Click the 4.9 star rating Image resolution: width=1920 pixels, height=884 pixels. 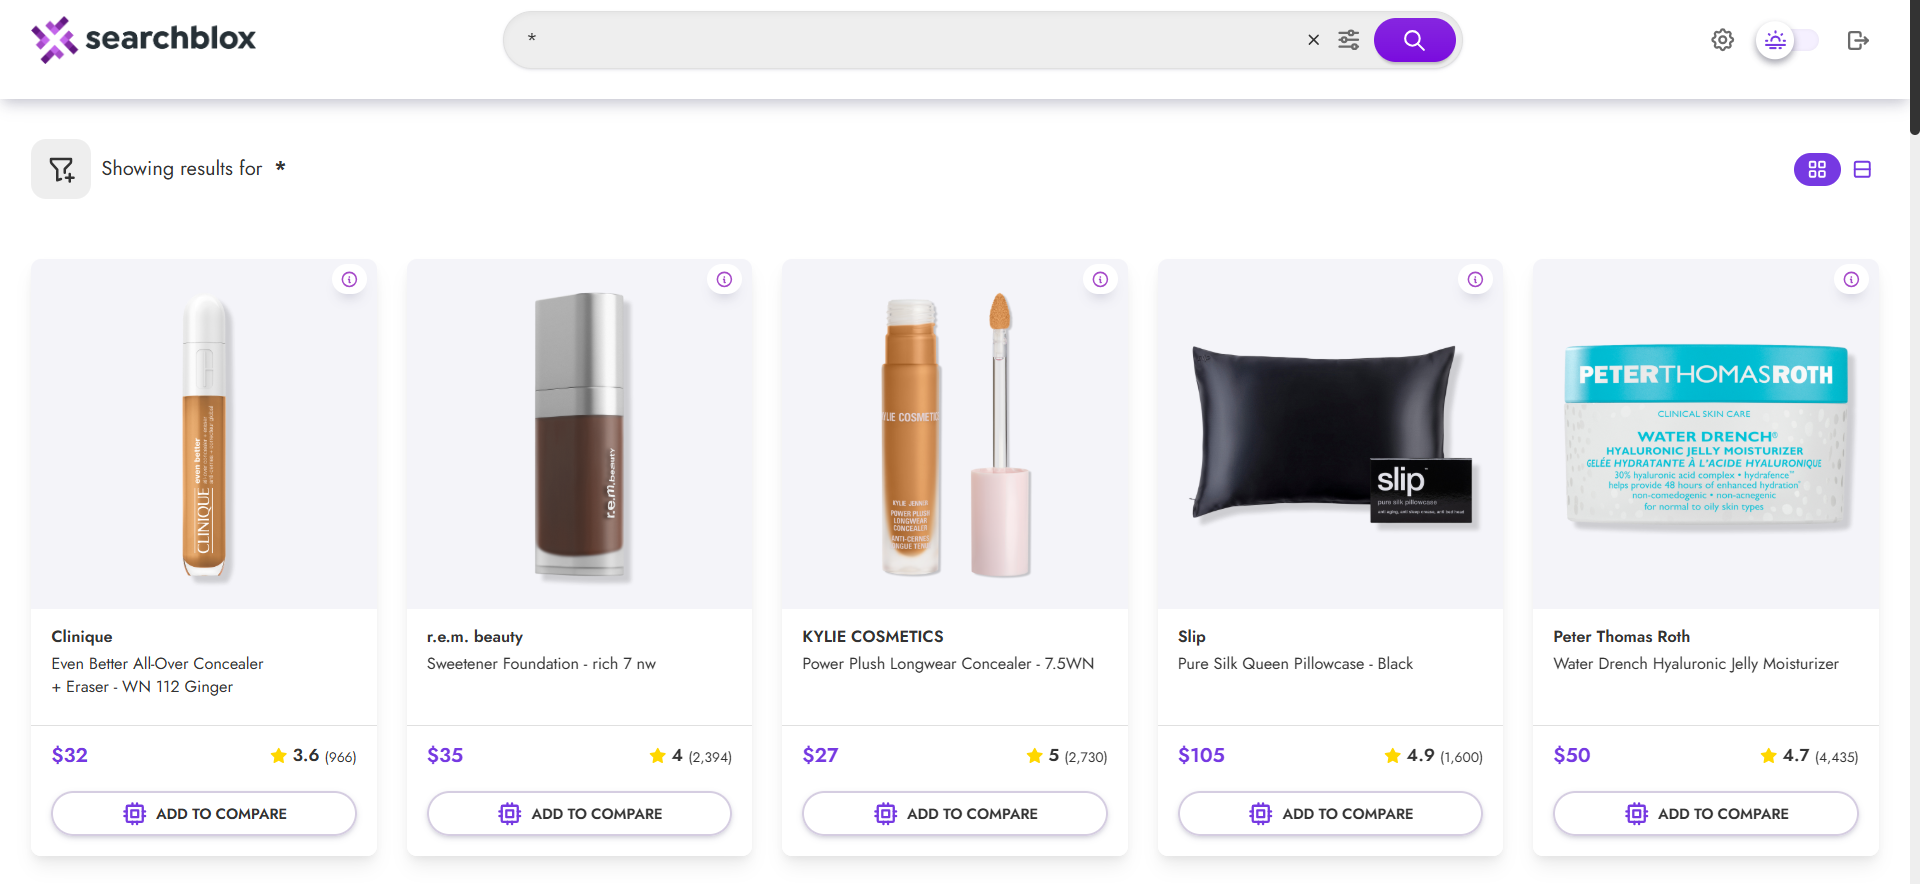pos(1433,756)
